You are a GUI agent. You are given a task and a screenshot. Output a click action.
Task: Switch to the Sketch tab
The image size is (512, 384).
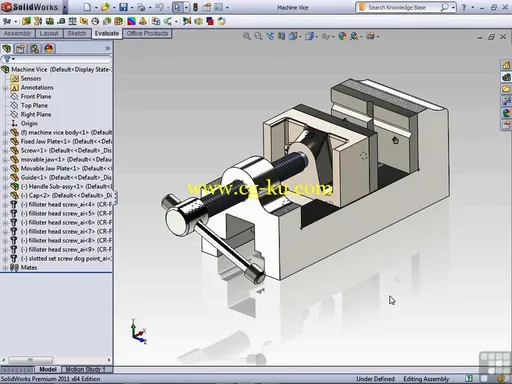click(77, 33)
